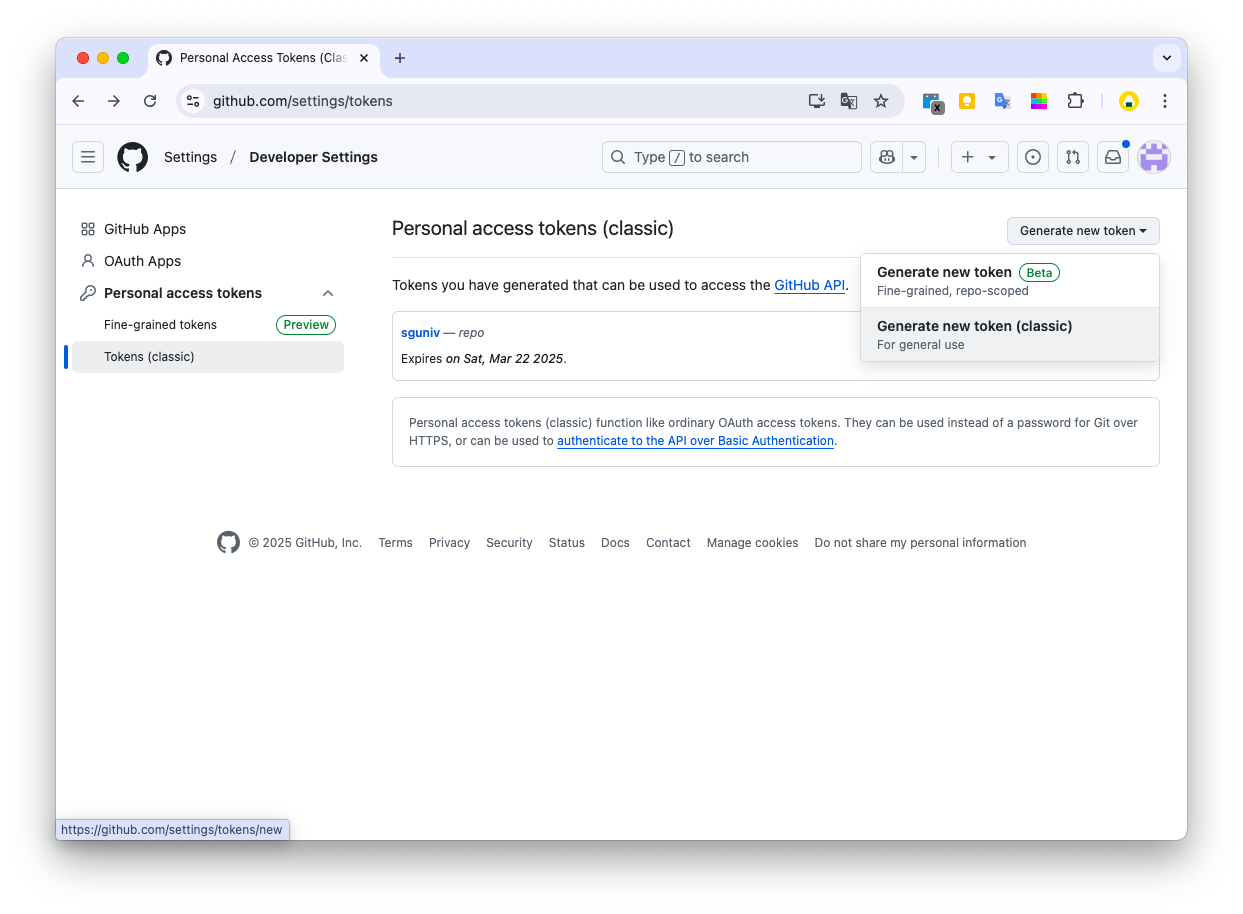
Task: Open the Privacy footer link
Action: [x=449, y=543]
